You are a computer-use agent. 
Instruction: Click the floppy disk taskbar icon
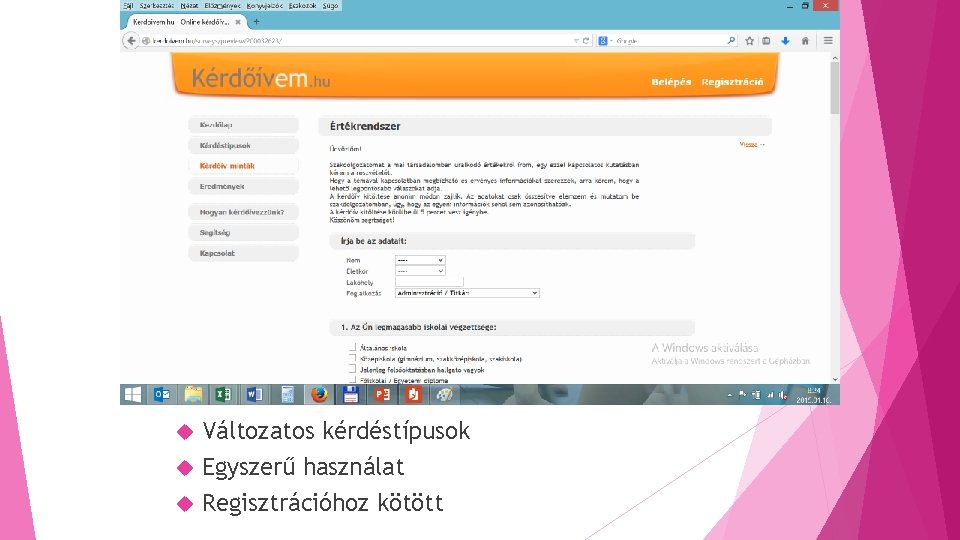tap(351, 394)
